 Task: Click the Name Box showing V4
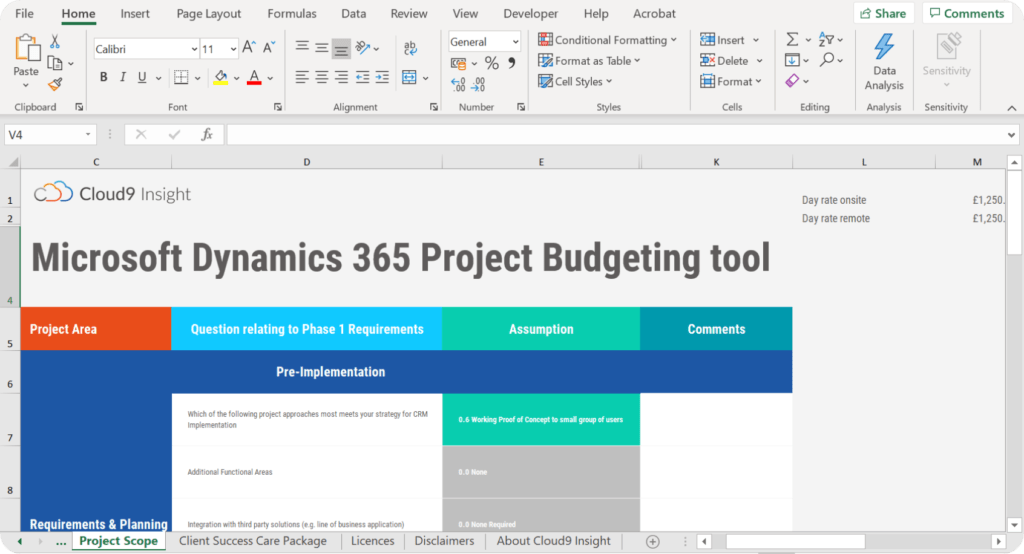pyautogui.click(x=50, y=135)
